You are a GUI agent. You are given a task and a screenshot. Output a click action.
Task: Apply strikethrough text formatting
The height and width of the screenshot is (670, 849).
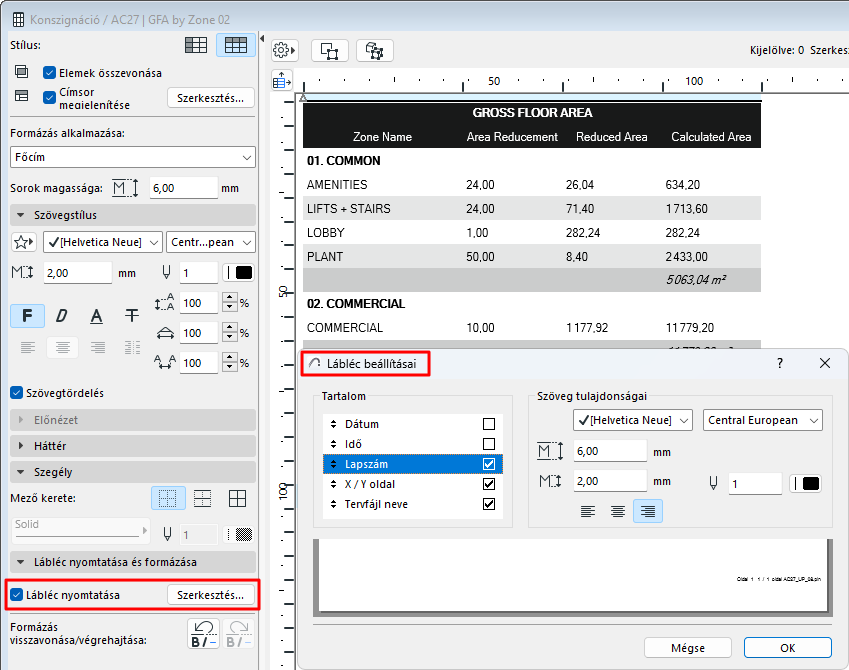131,316
